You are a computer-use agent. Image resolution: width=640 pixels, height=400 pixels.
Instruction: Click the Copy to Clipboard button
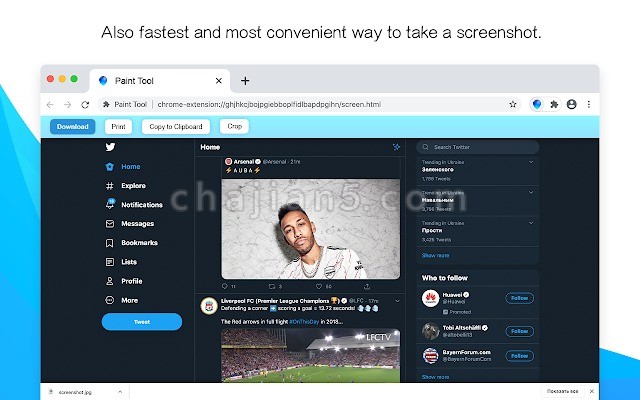(x=176, y=127)
